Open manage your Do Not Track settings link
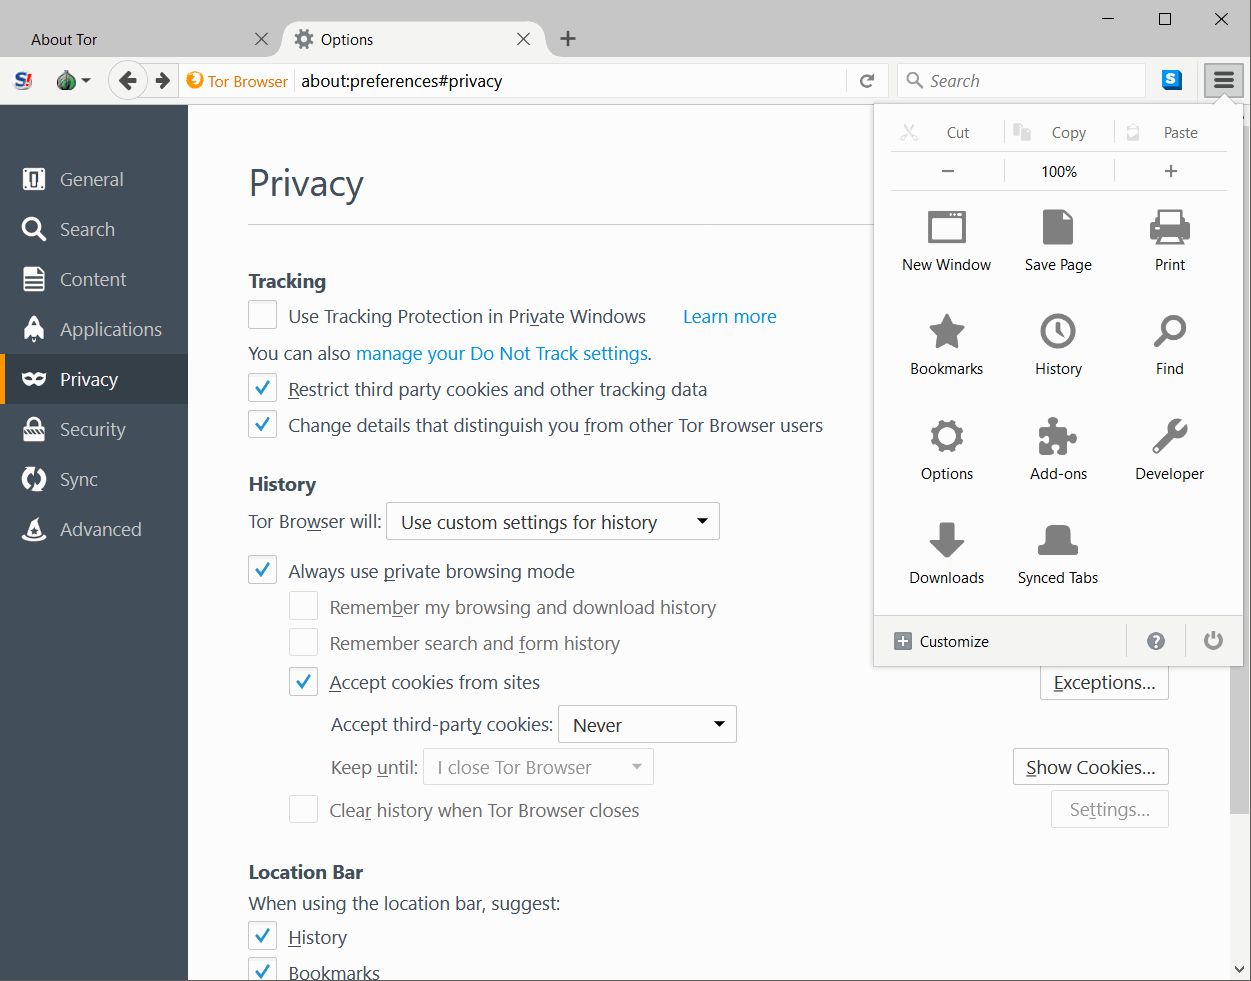Image resolution: width=1251 pixels, height=981 pixels. point(501,353)
